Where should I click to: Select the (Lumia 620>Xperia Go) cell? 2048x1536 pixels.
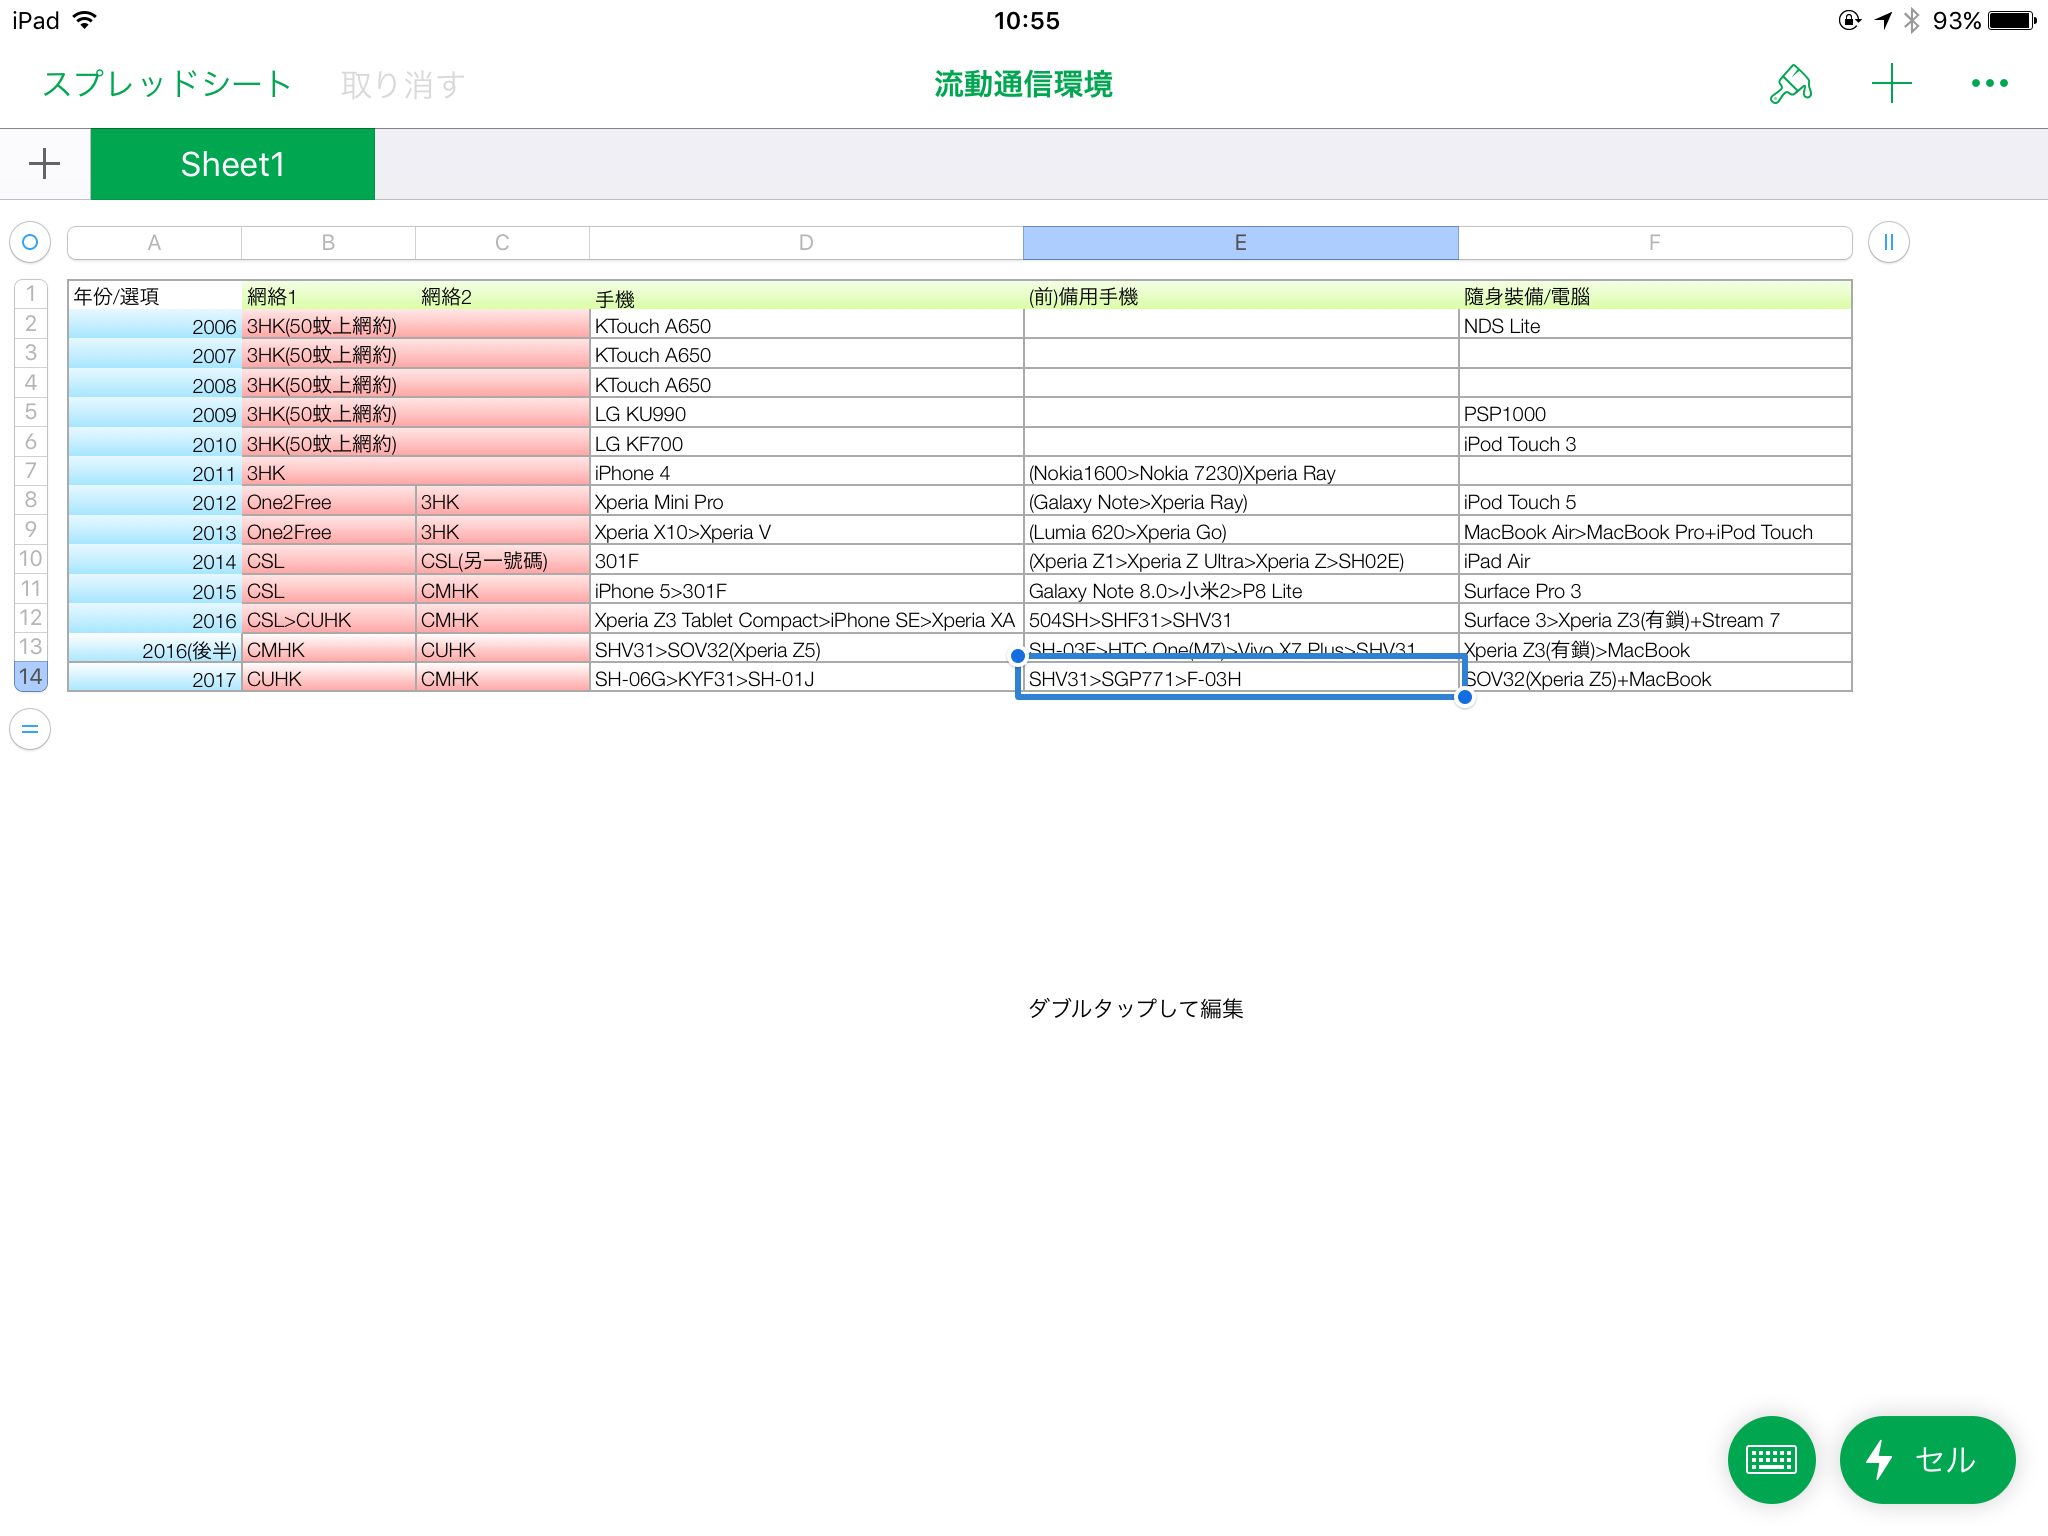click(1240, 532)
